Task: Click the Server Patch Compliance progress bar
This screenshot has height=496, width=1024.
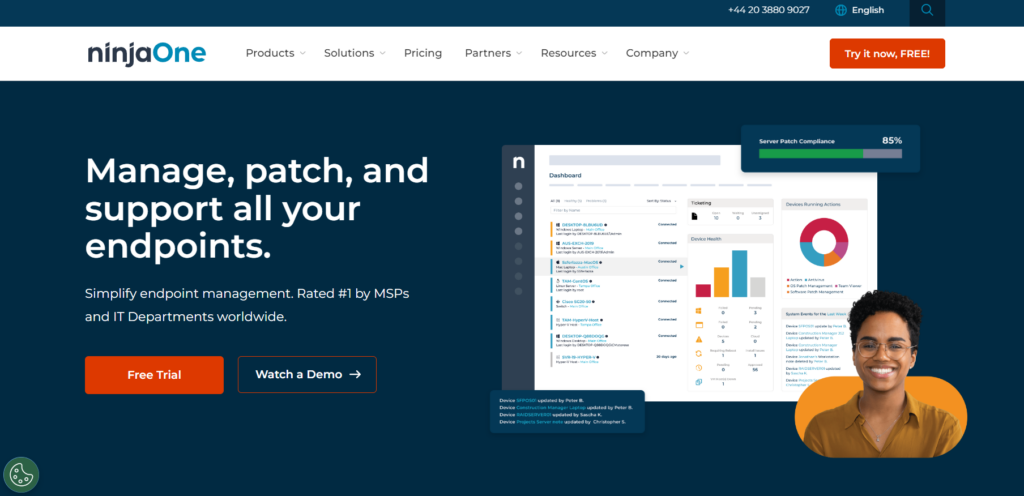Action: (x=830, y=154)
